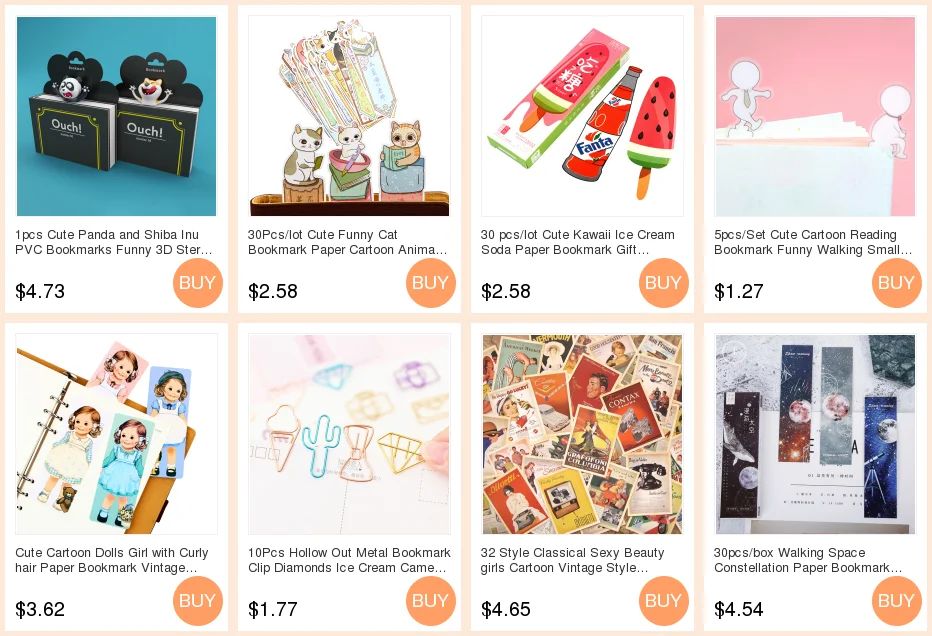This screenshot has width=932, height=636.
Task: Click BUY for the Ice Cream Soda bookmarks
Action: pyautogui.click(x=664, y=283)
